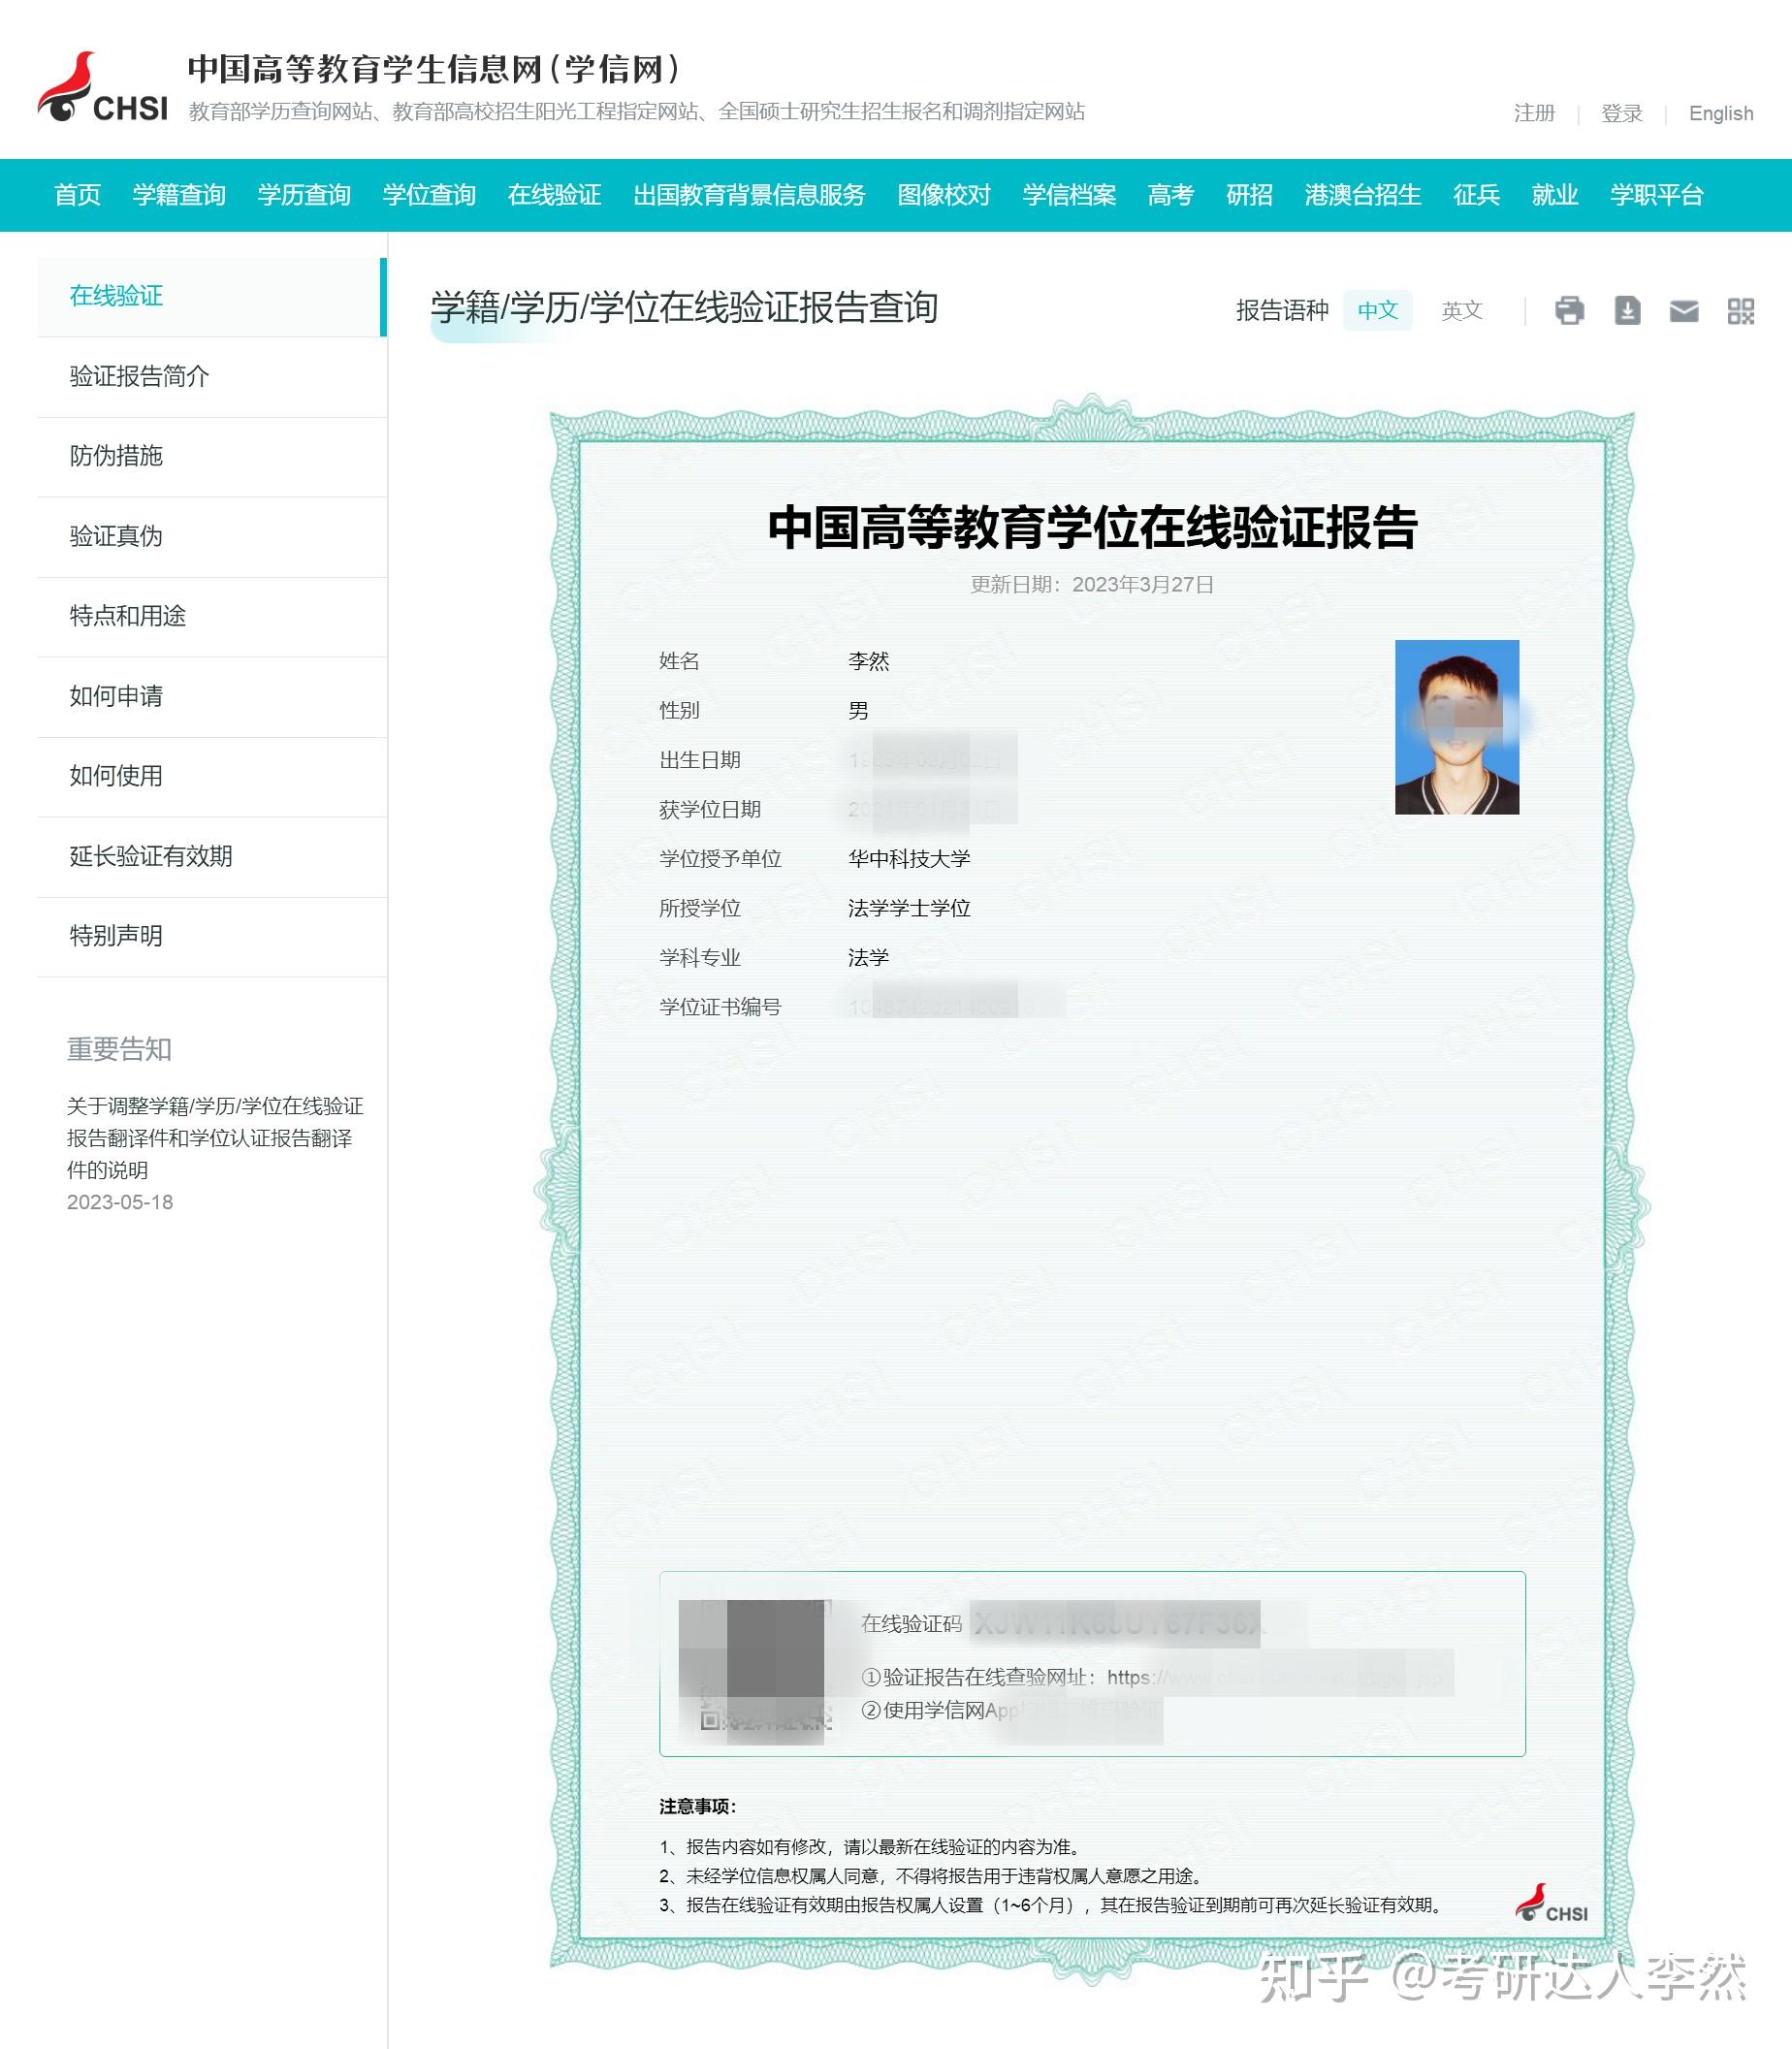Open the 注册 link
Image resolution: width=1792 pixels, height=2049 pixels.
pyautogui.click(x=1534, y=113)
